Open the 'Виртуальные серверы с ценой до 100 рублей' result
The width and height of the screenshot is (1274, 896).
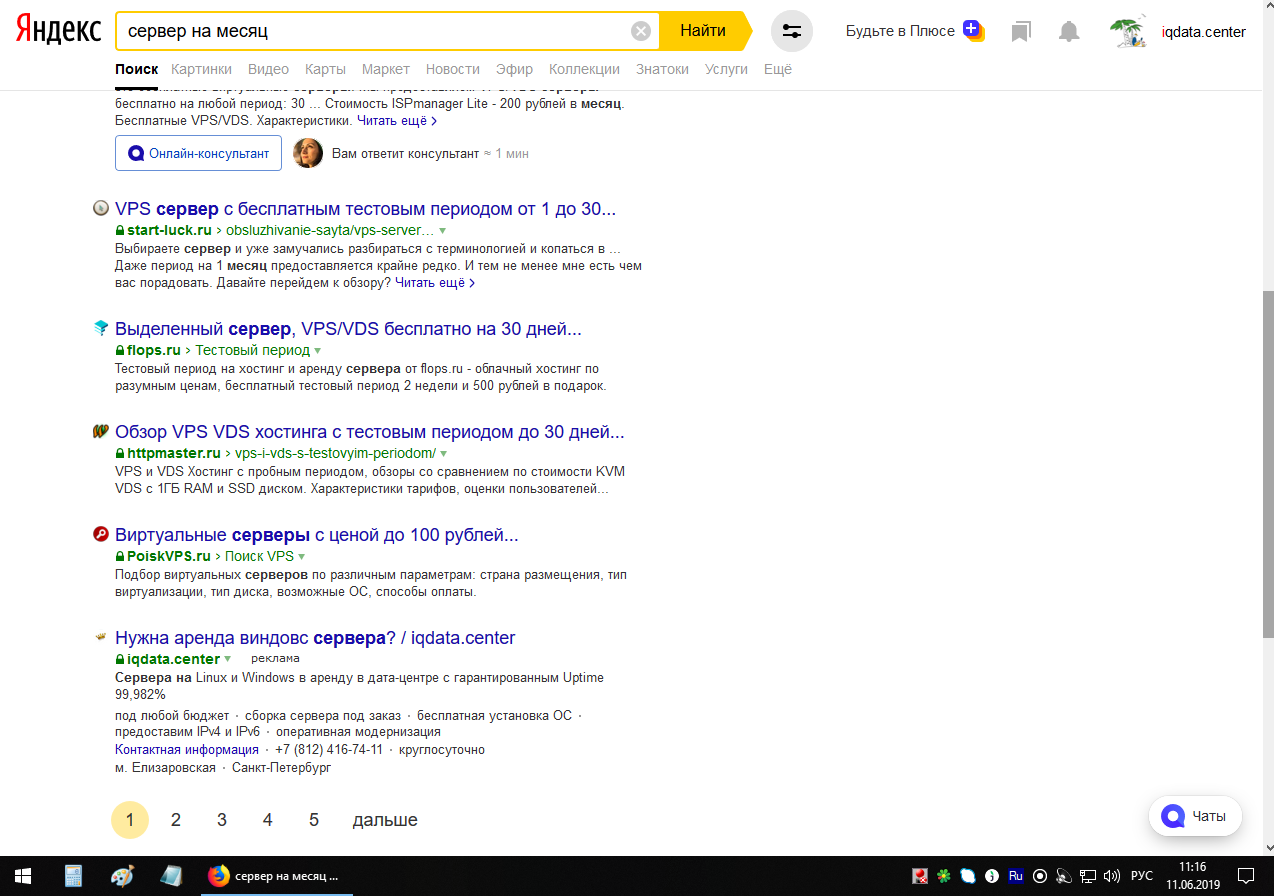317,535
